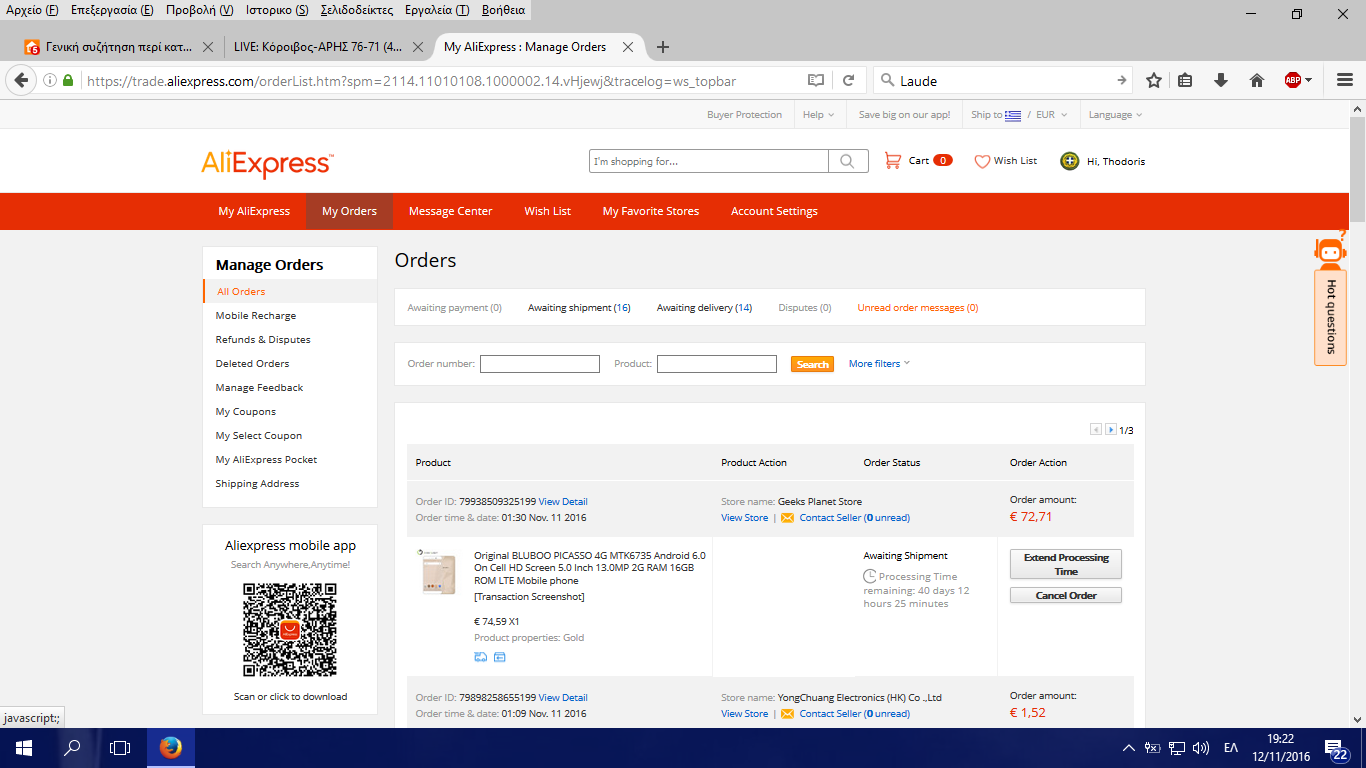Expand the Help dropdown in top bar
This screenshot has height=768, width=1366.
[818, 115]
